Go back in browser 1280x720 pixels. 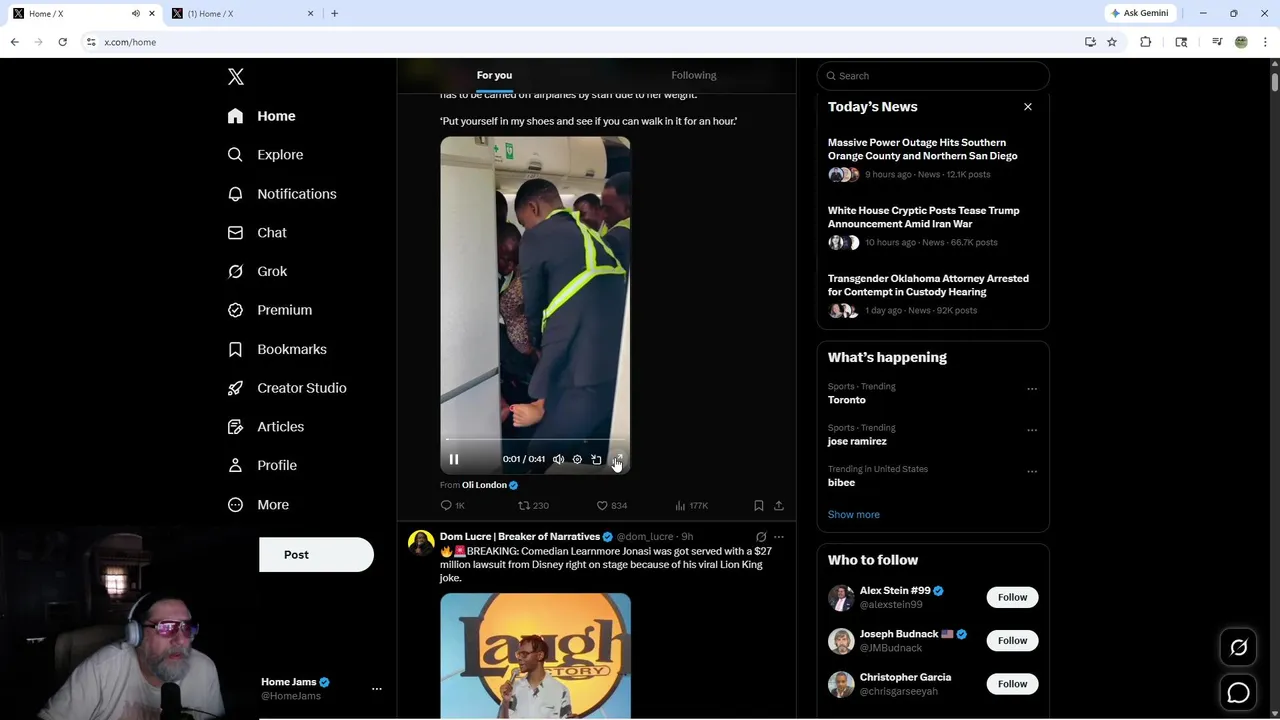14,42
